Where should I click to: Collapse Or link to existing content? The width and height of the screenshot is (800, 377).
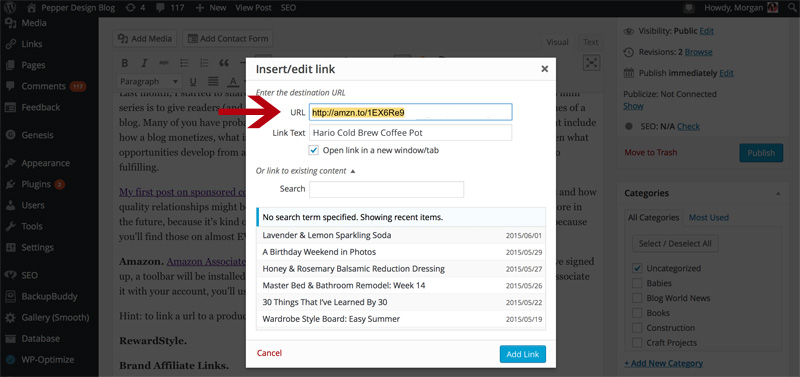(x=306, y=171)
